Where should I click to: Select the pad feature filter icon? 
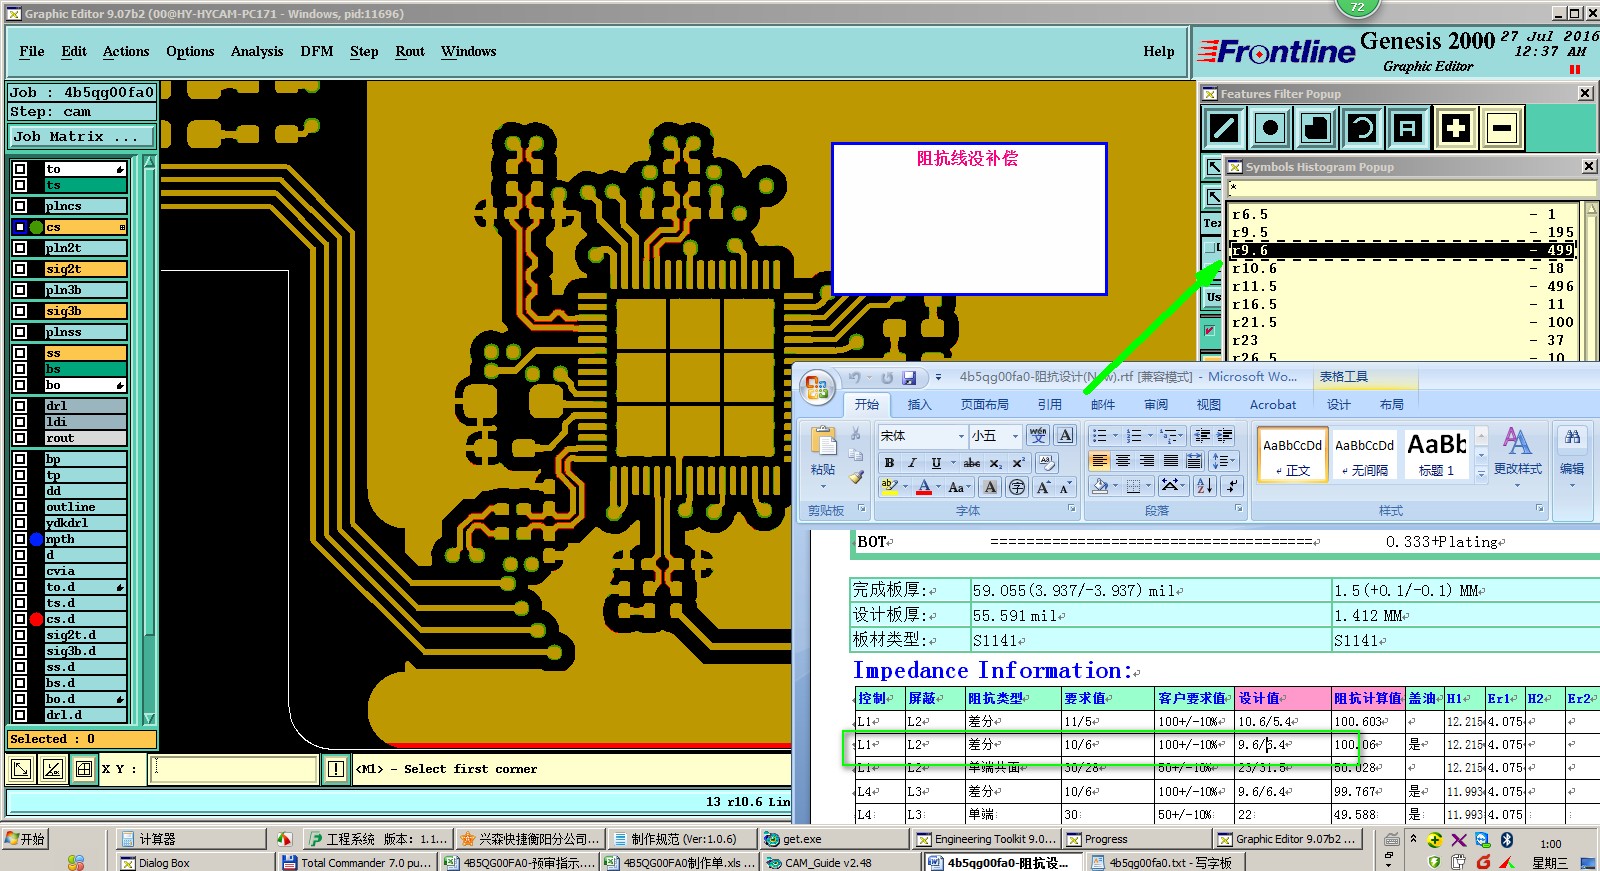(1270, 128)
